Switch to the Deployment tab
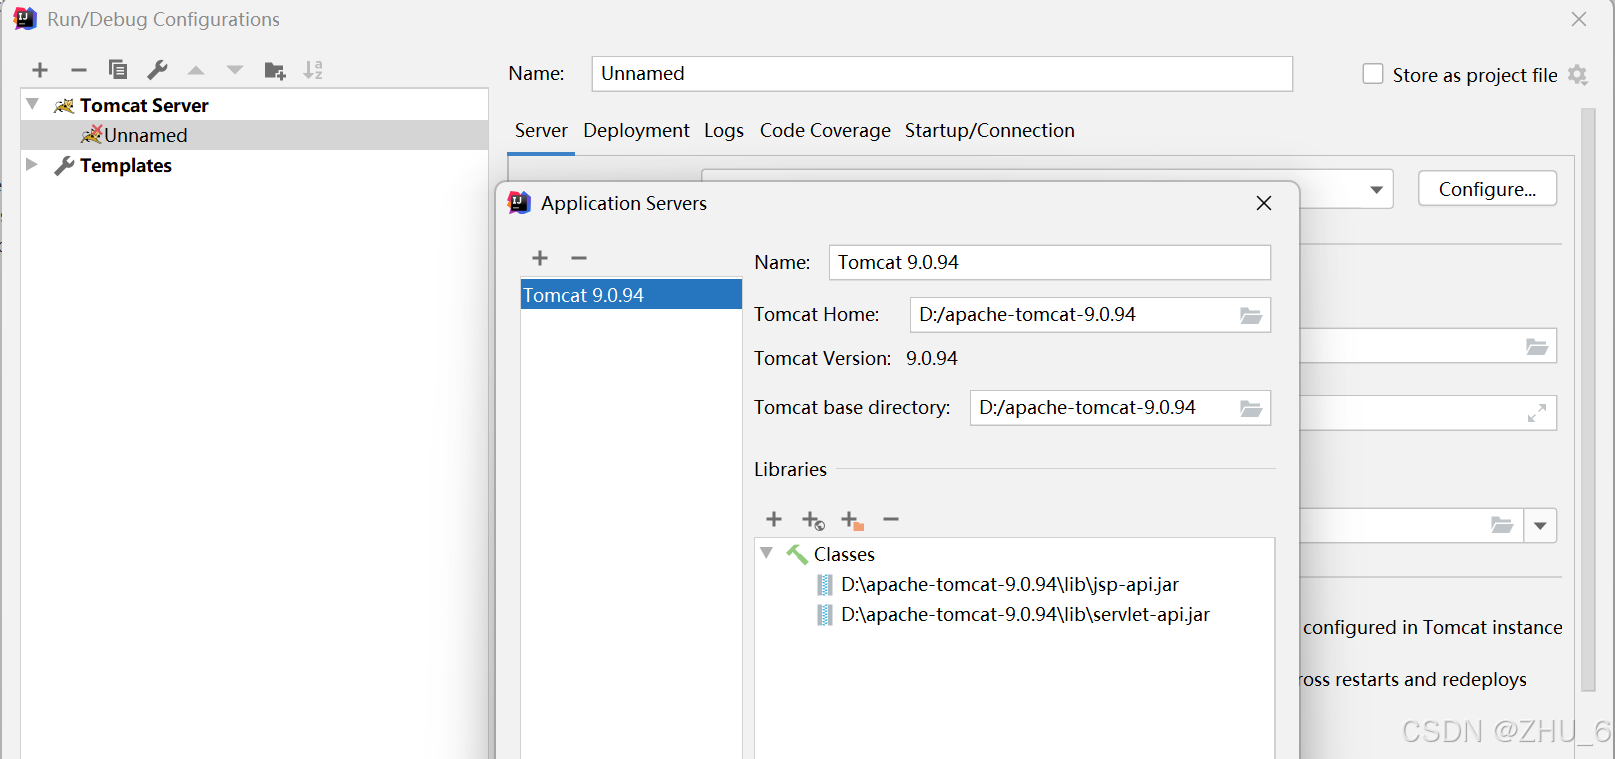This screenshot has width=1615, height=759. click(x=636, y=130)
